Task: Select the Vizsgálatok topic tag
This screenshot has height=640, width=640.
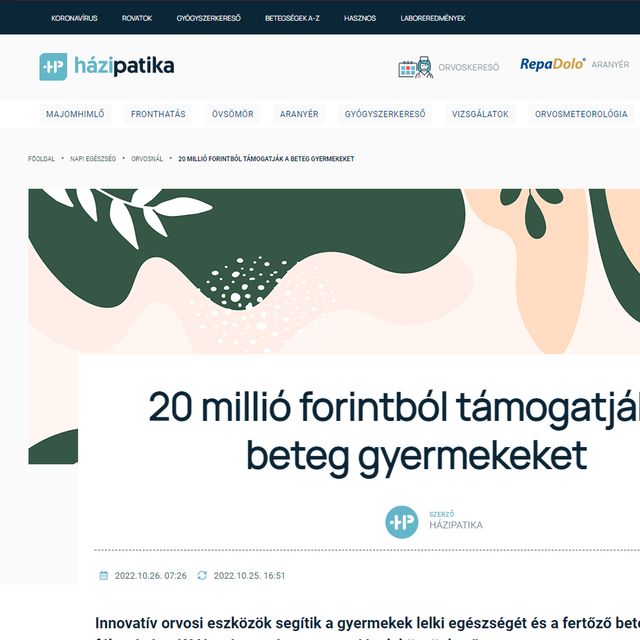Action: click(480, 114)
